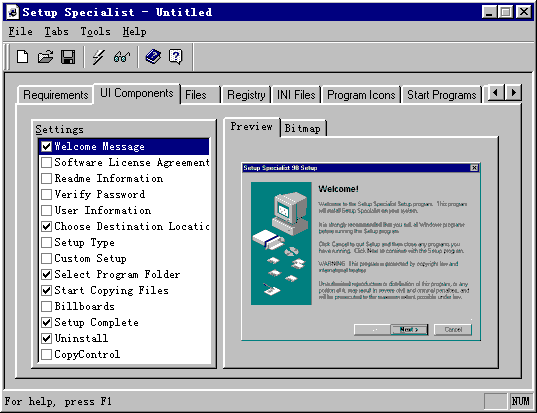Switch to Program Icons tab

pyautogui.click(x=361, y=95)
